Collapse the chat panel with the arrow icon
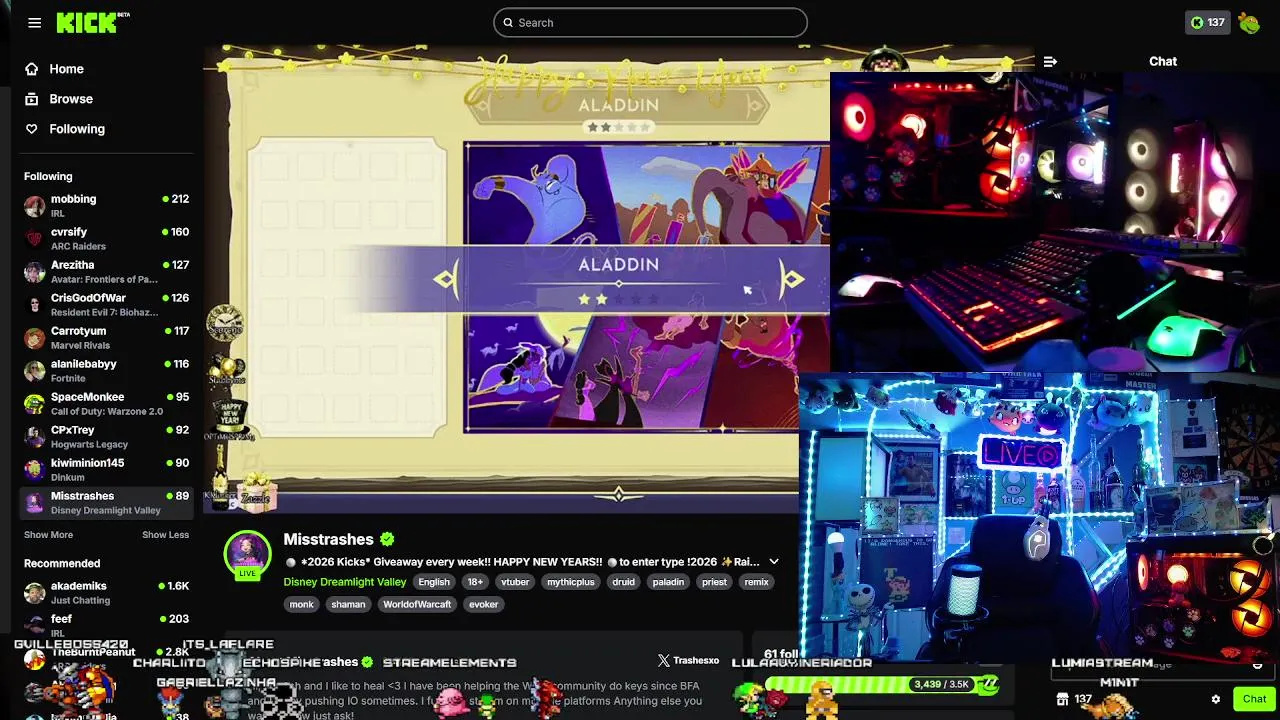 (x=1050, y=61)
